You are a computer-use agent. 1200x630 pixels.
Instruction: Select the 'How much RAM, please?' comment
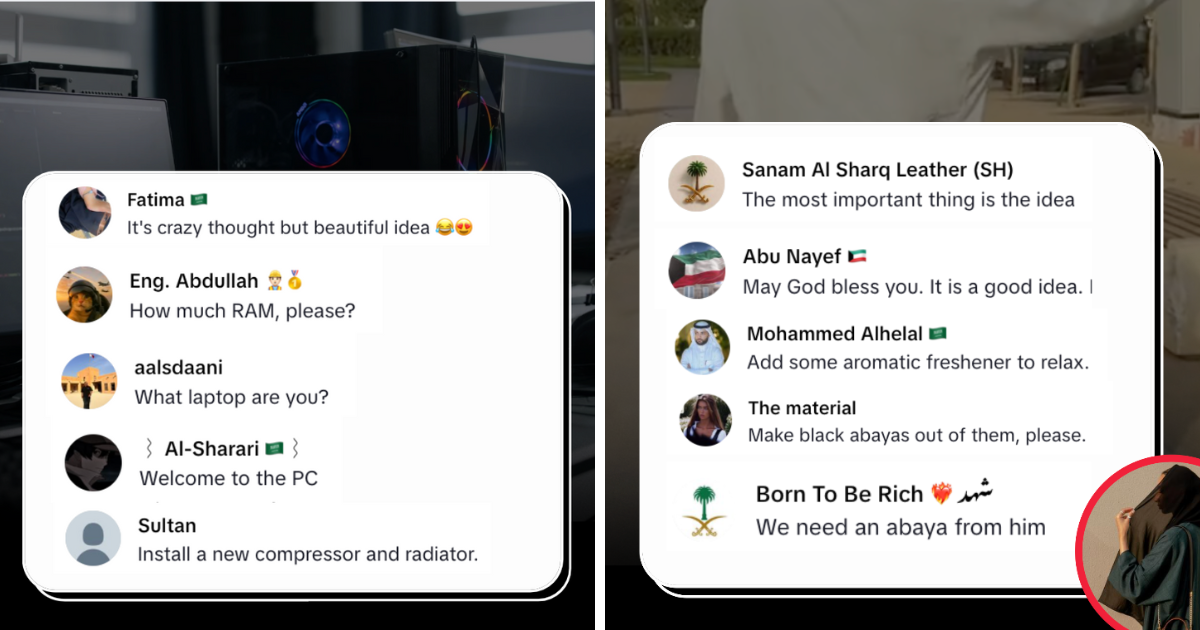(243, 311)
